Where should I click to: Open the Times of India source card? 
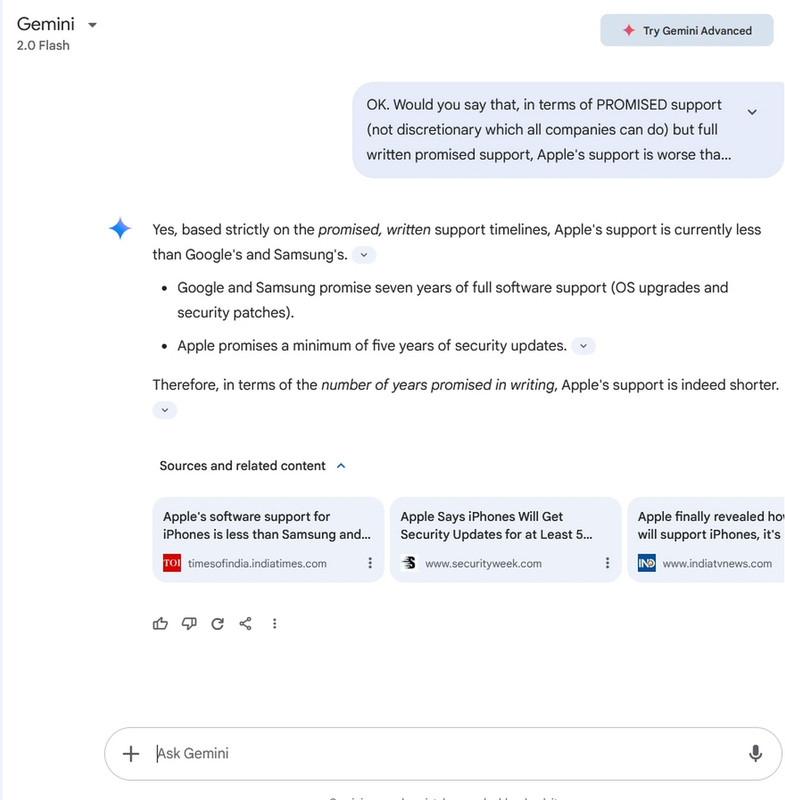(268, 539)
